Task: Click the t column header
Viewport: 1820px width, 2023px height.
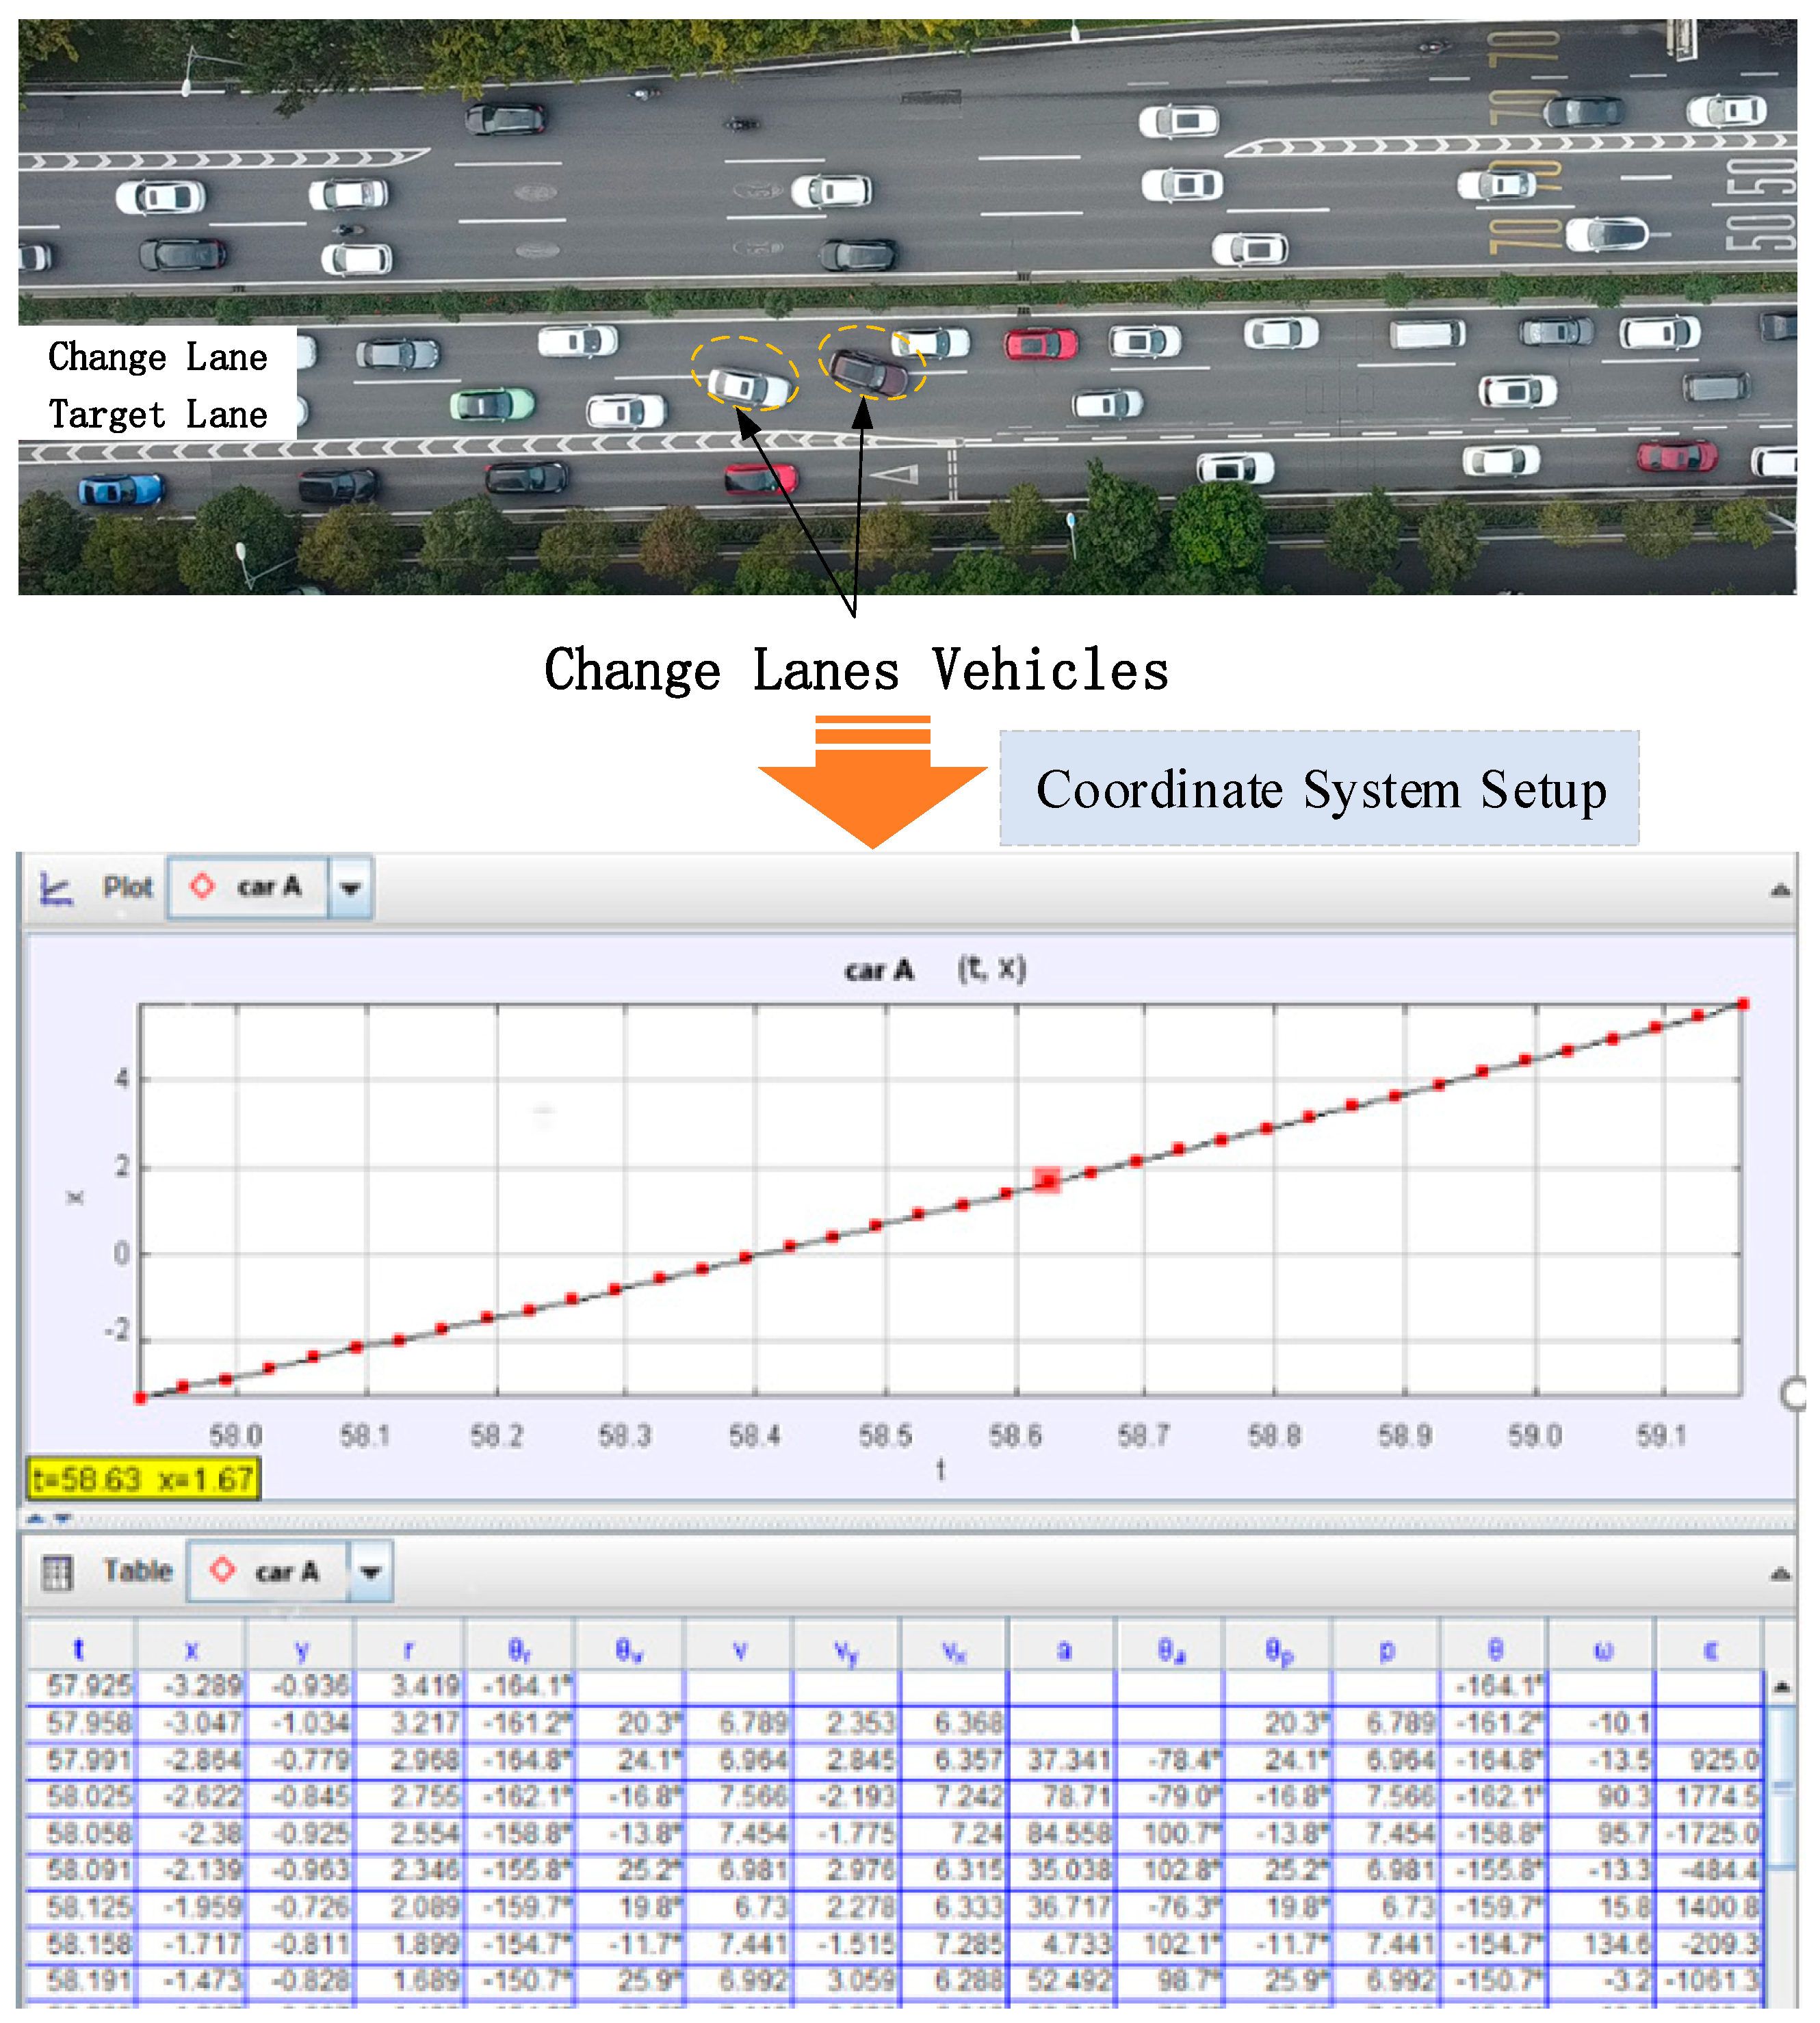Action: [x=79, y=1650]
